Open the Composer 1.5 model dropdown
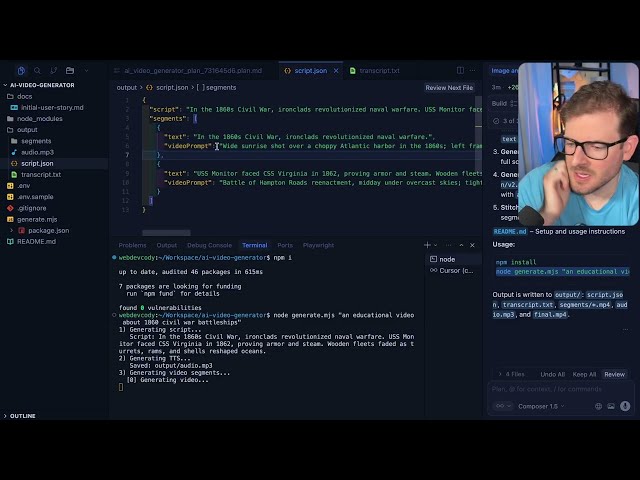Viewport: 640px width, 480px height. point(541,406)
